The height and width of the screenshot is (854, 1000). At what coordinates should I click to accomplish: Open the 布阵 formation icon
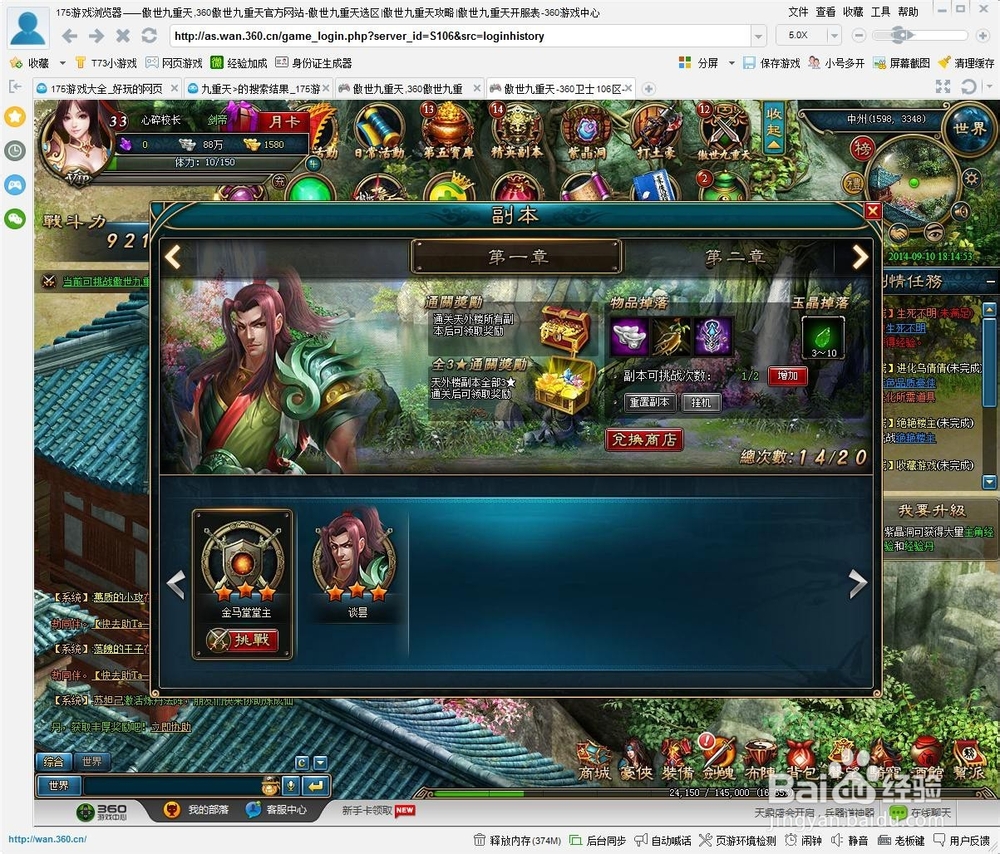coord(760,762)
